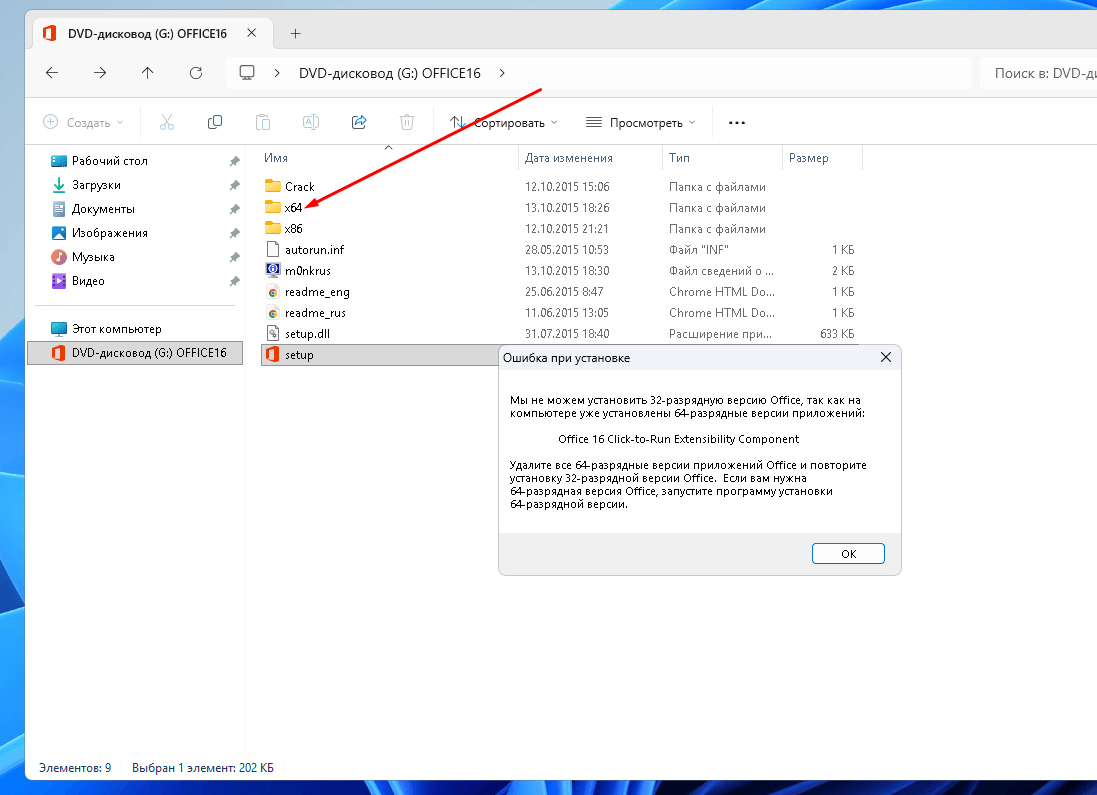Viewport: 1097px width, 795px height.
Task: Unpin Музыка via its pin icon
Action: (x=234, y=257)
